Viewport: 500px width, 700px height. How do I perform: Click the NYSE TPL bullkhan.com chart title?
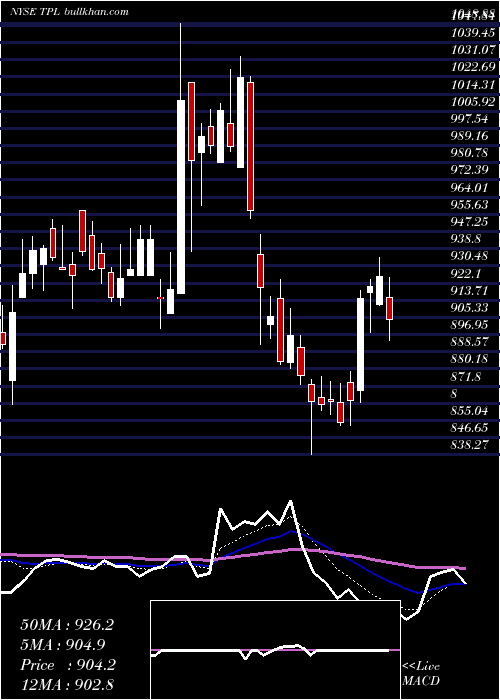(x=69, y=12)
